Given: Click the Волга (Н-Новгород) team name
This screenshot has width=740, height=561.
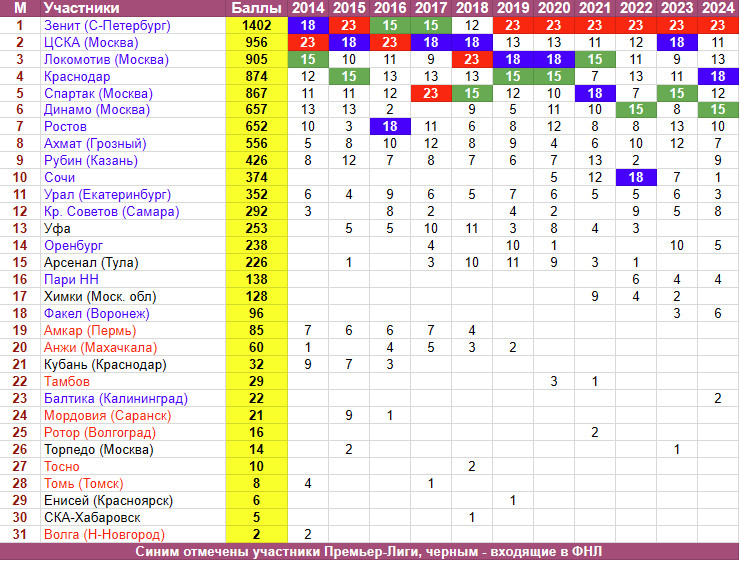Looking at the screenshot, I should click(x=104, y=534).
